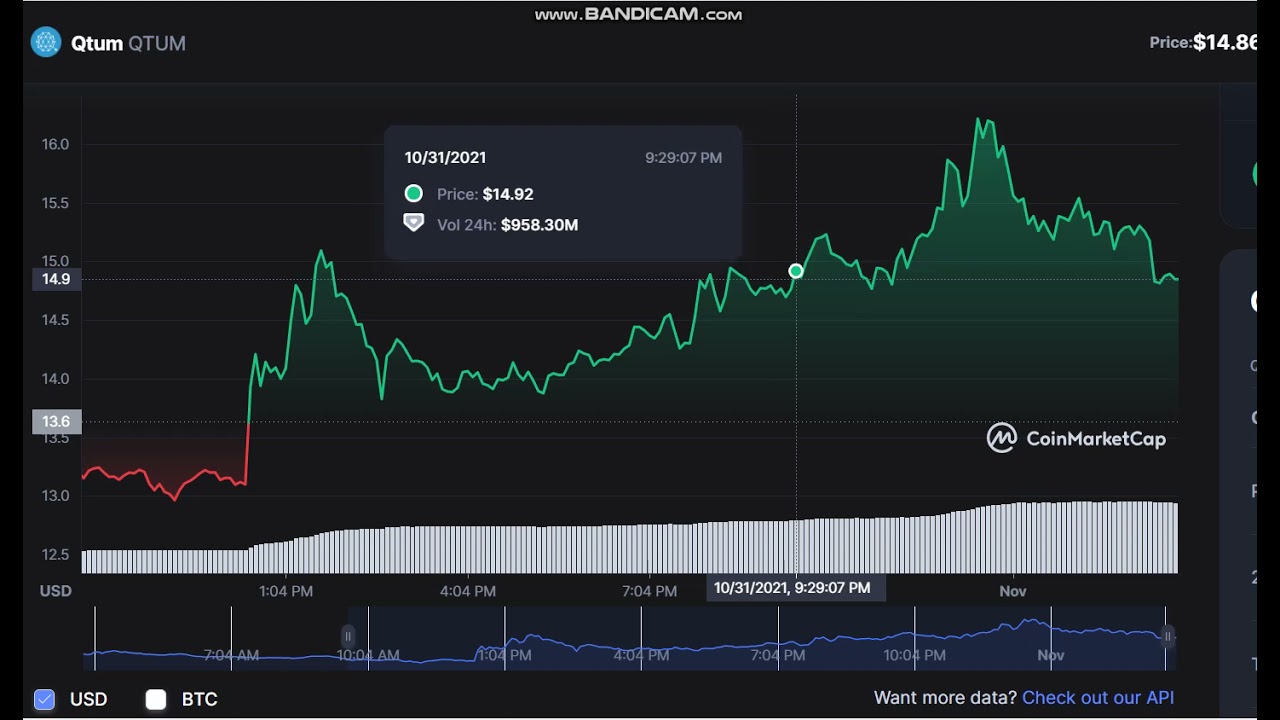Toggle the USD checkbox

tap(44, 699)
